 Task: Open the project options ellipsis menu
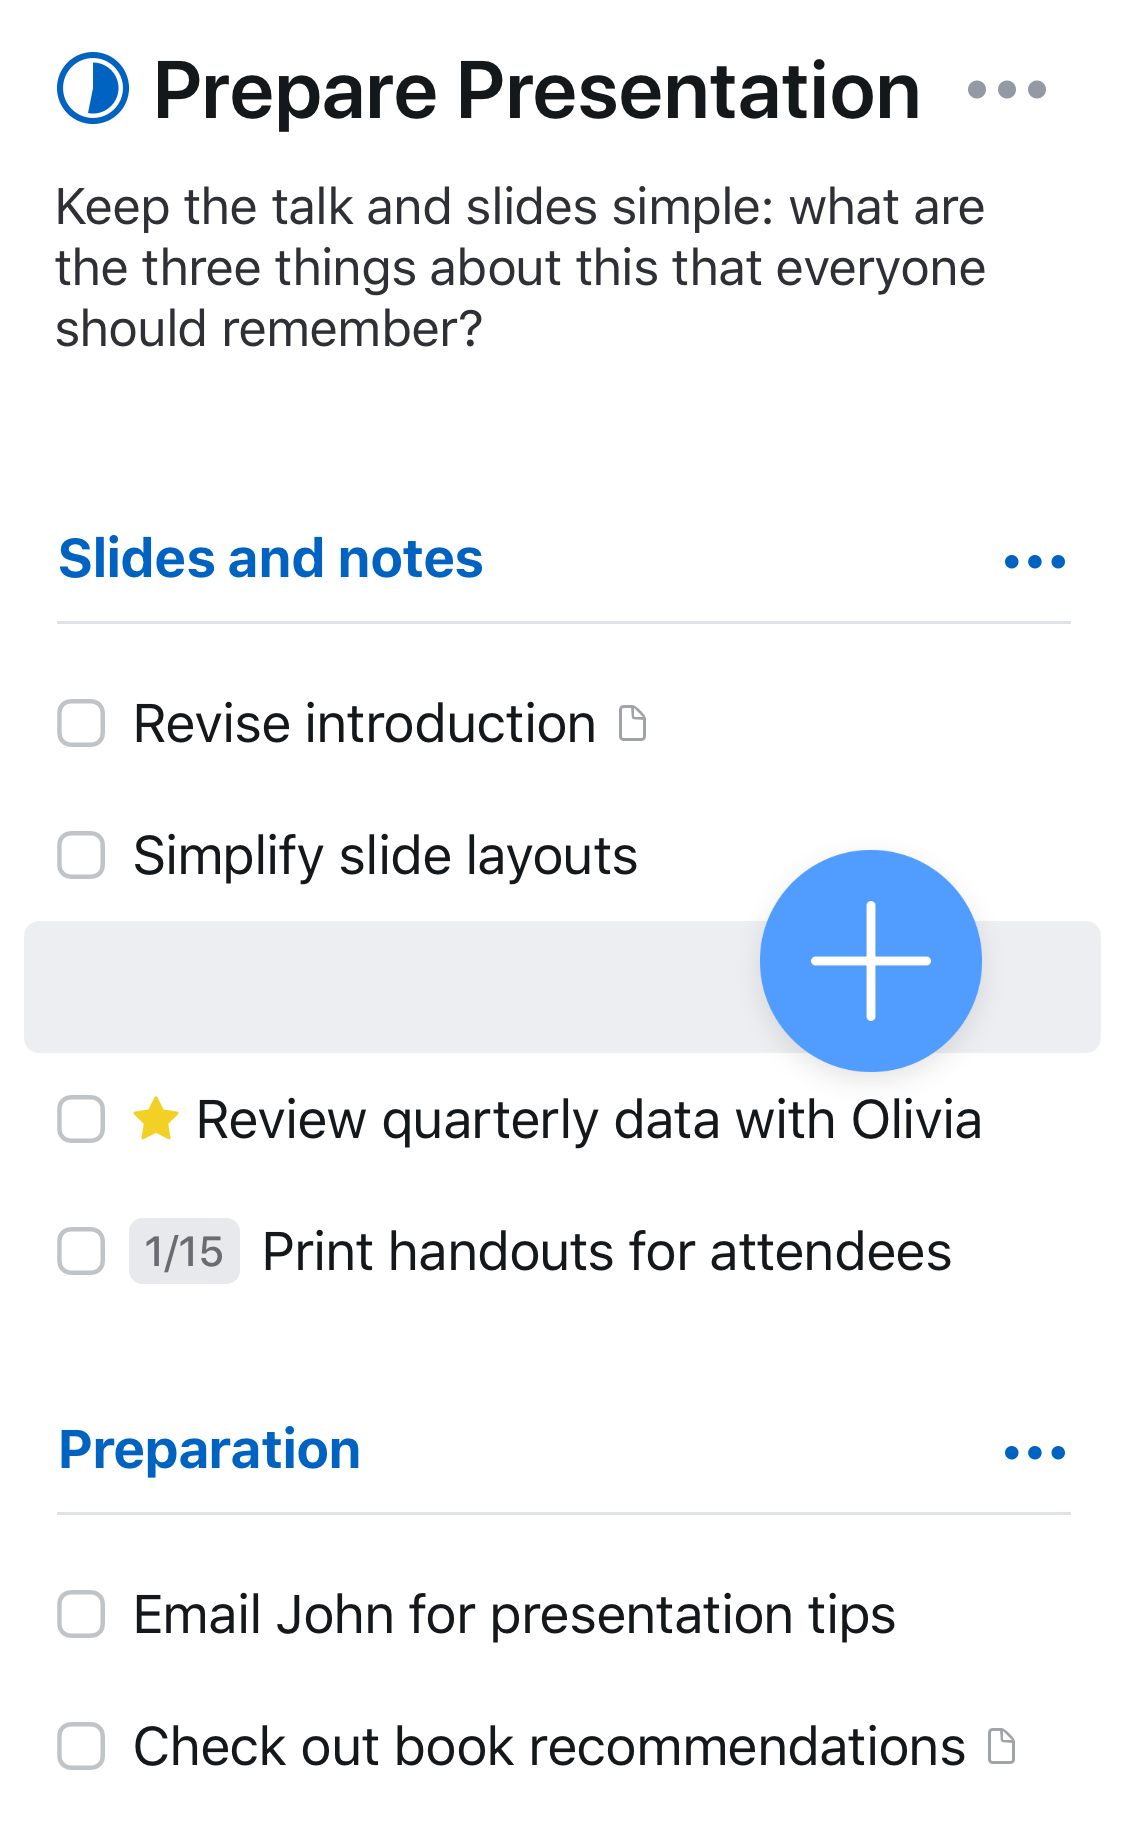1006,90
